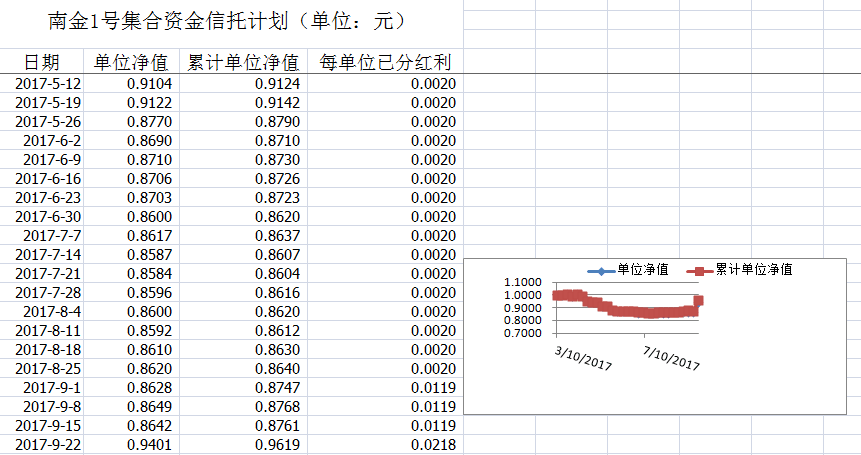Select the date cell 2017-5-12
Image resolution: width=861 pixels, height=455 pixels.
(x=48, y=83)
